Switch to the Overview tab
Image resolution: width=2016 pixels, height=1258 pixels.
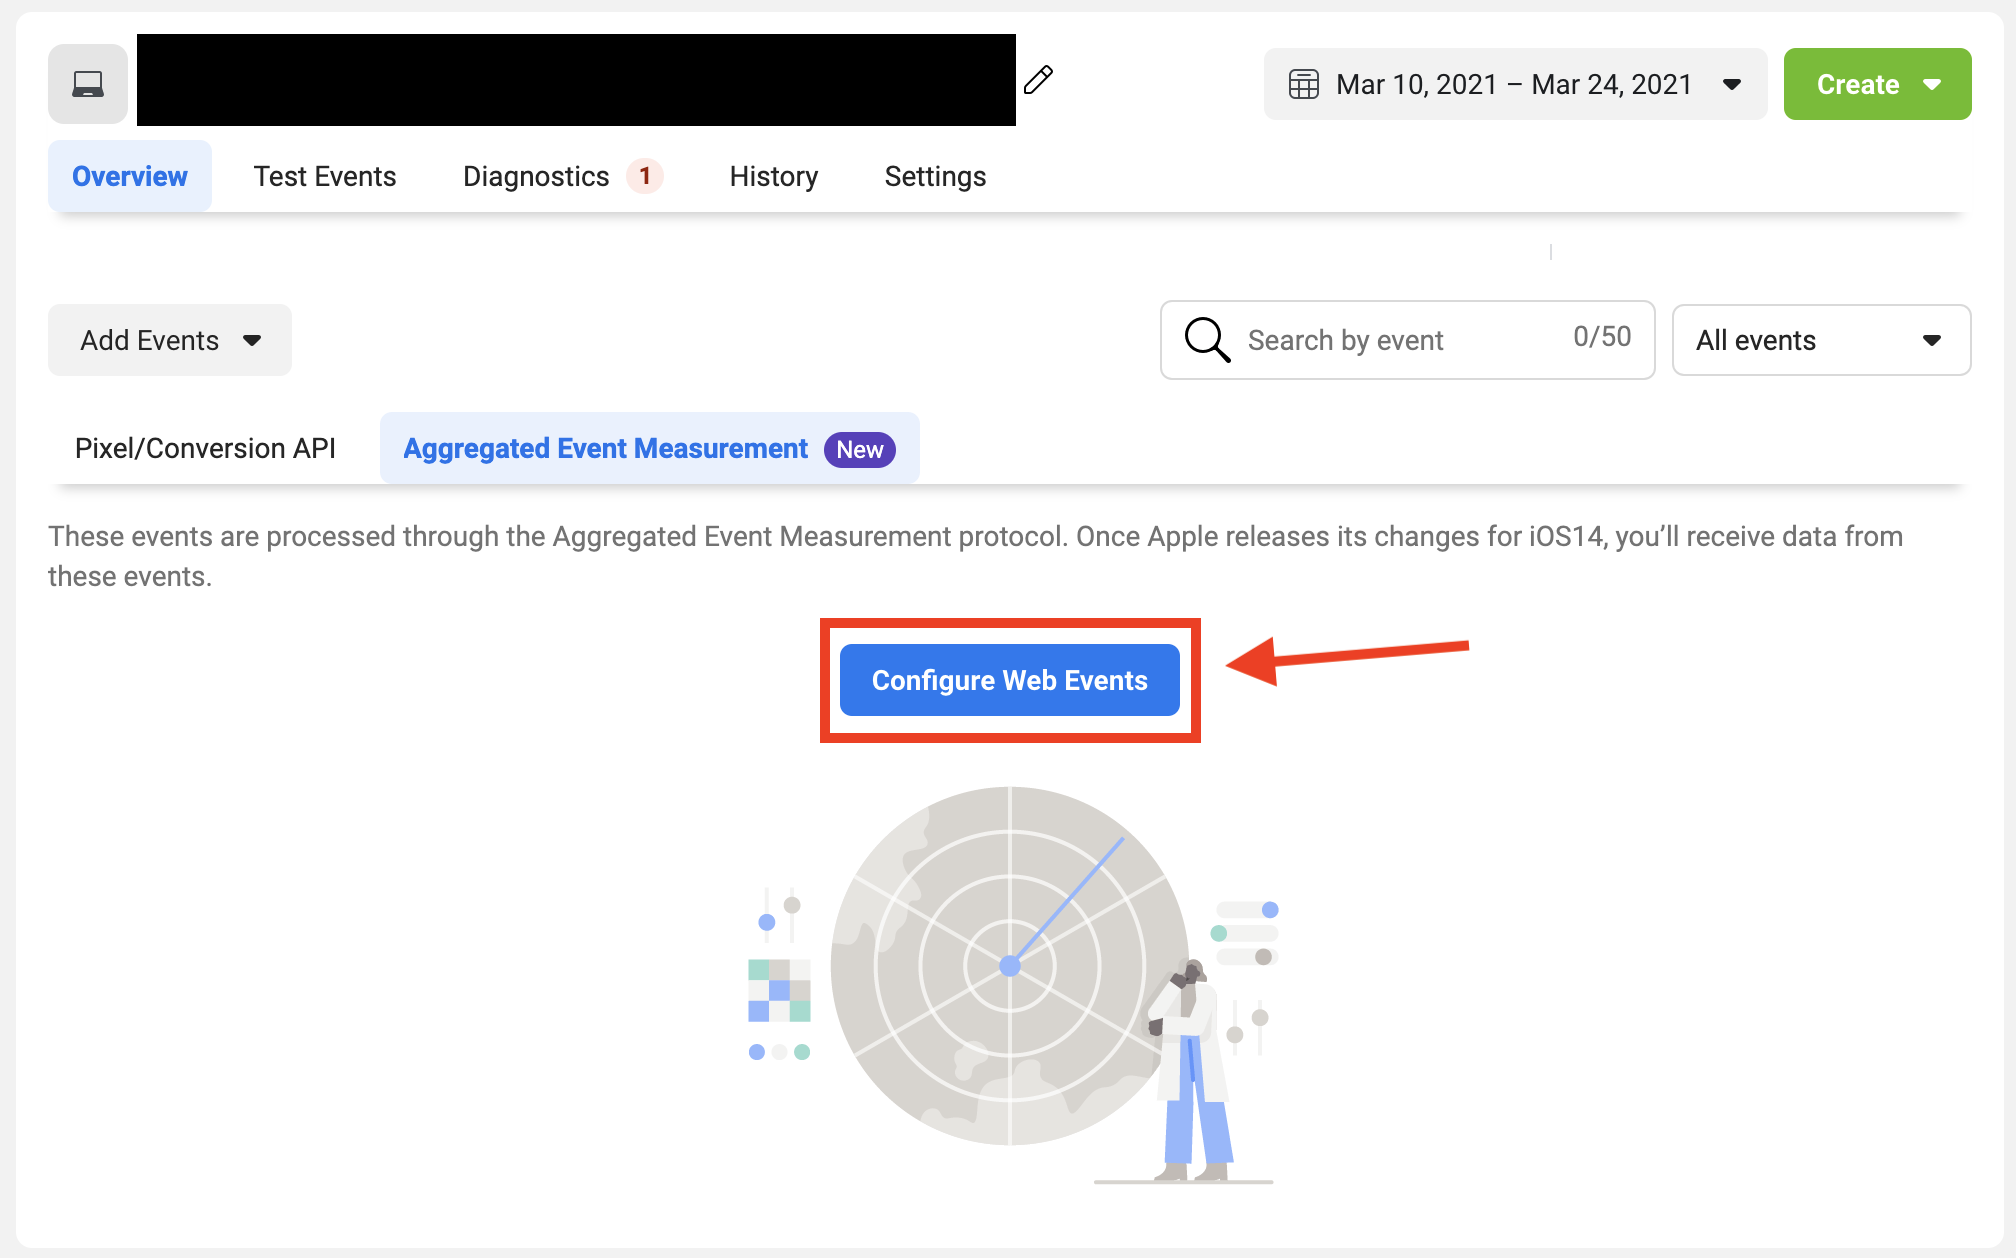coord(130,176)
